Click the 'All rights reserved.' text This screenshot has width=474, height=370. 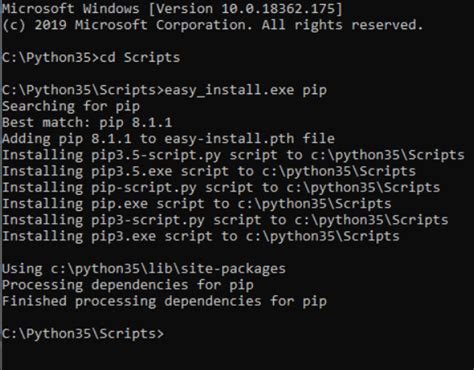(x=342, y=25)
